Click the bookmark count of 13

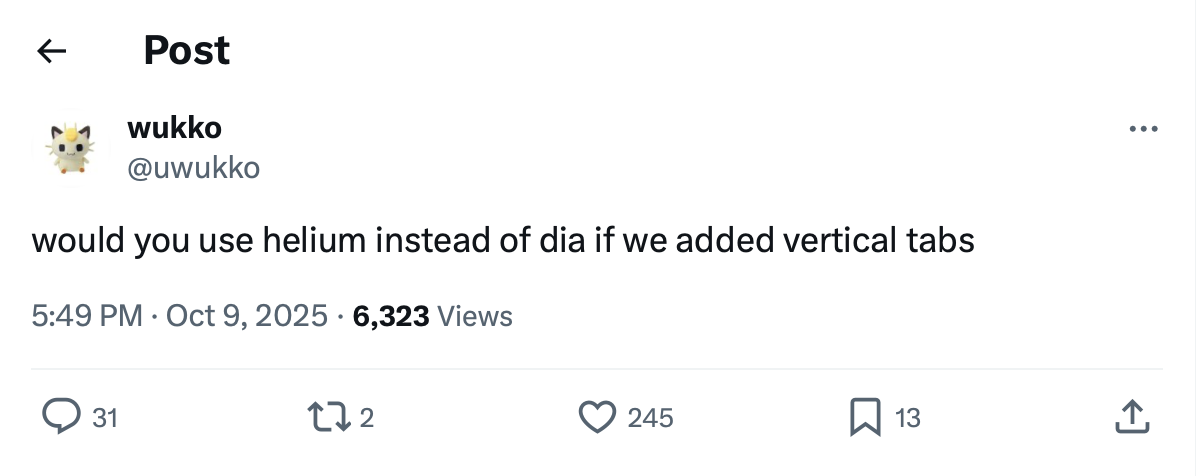click(x=907, y=418)
